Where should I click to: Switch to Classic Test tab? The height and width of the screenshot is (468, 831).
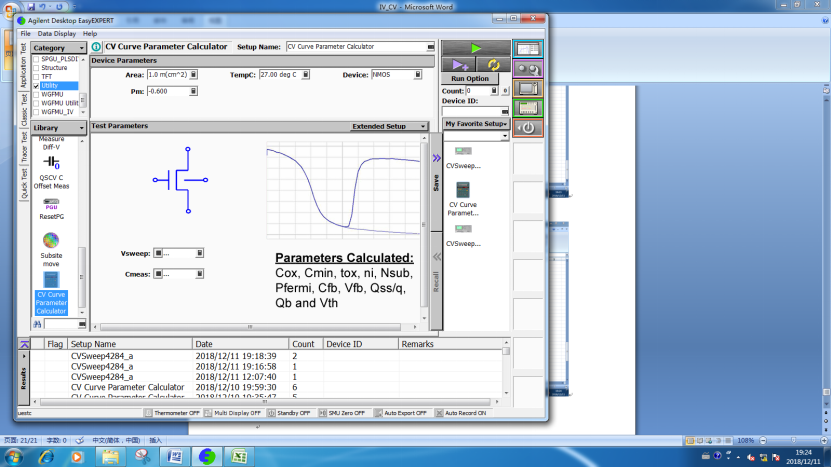(x=23, y=110)
